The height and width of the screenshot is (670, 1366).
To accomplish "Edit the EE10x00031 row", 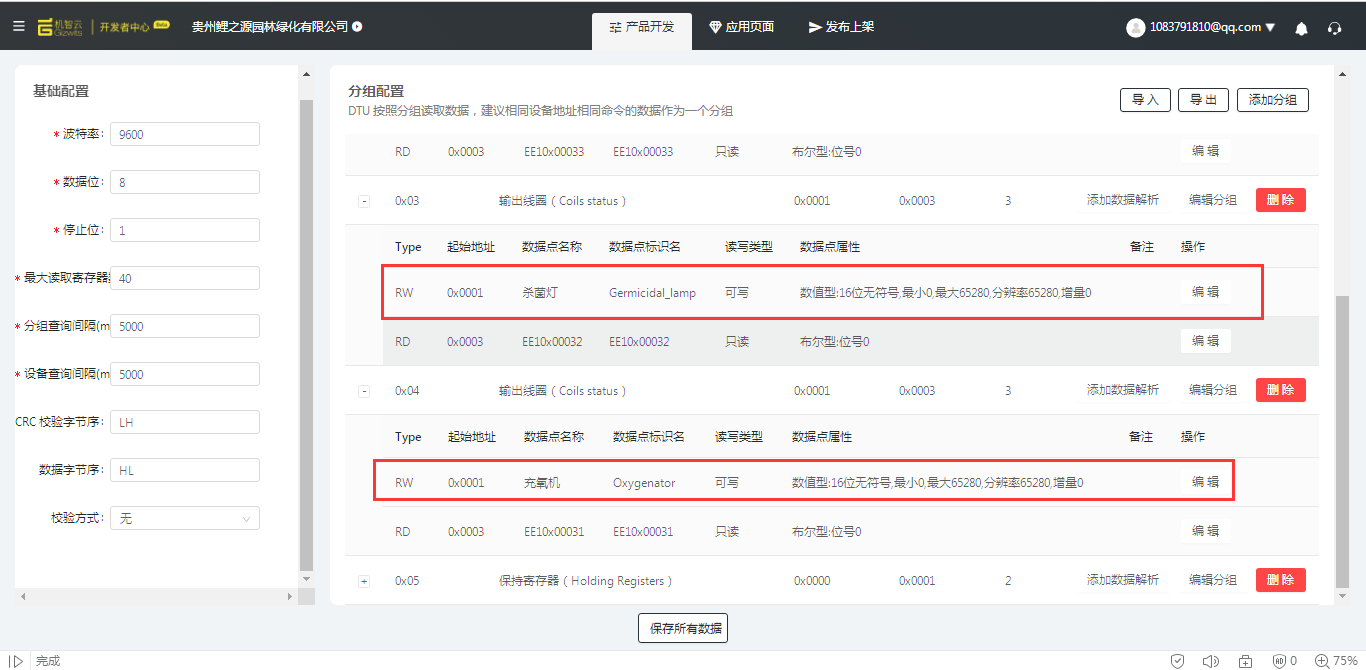I will [x=1205, y=531].
